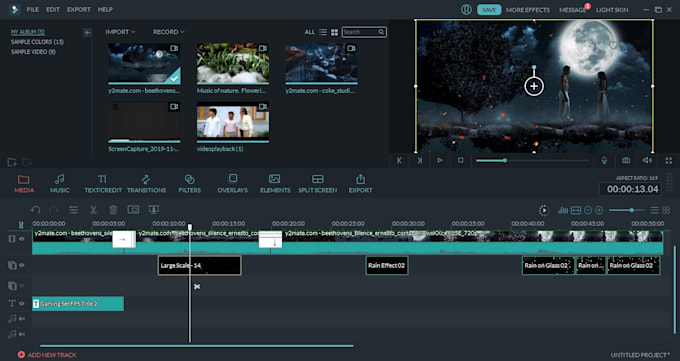Click the Undo arrow in timeline toolbar
This screenshot has width=680, height=361.
tap(36, 210)
